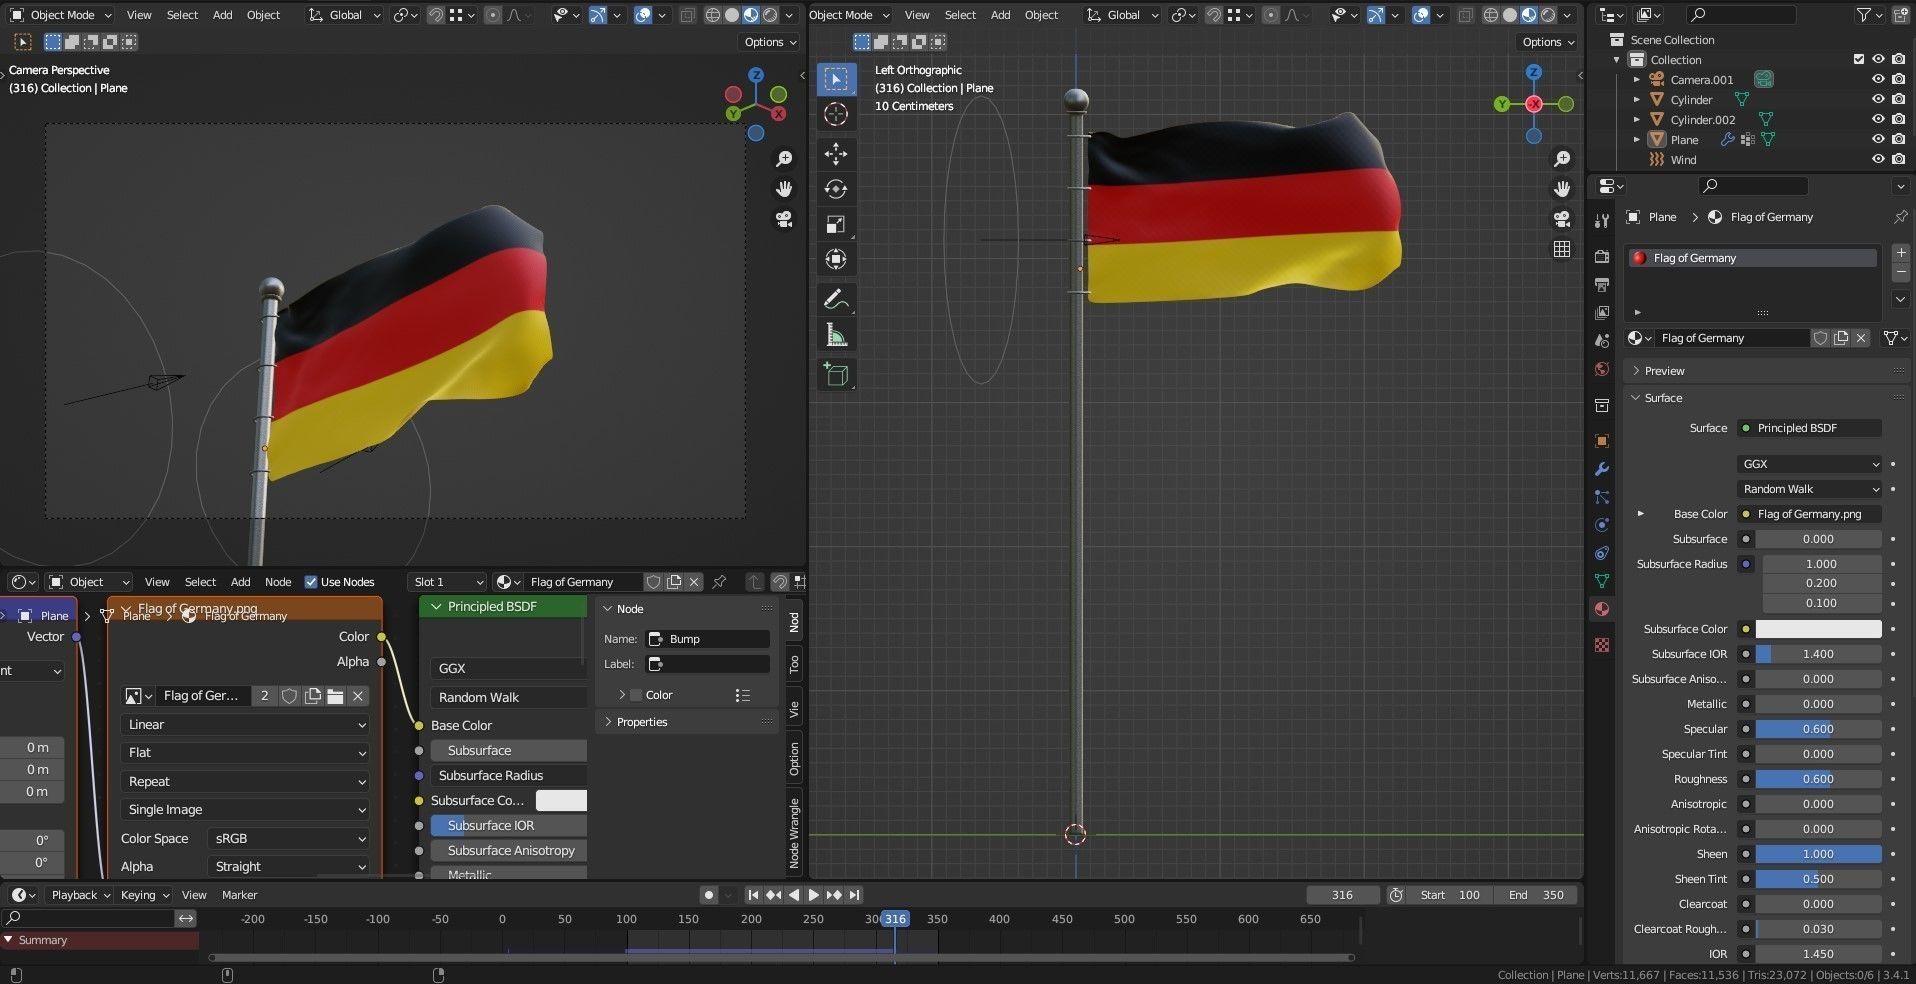
Task: Hide the Cylinder object in the outliner
Action: [1879, 99]
